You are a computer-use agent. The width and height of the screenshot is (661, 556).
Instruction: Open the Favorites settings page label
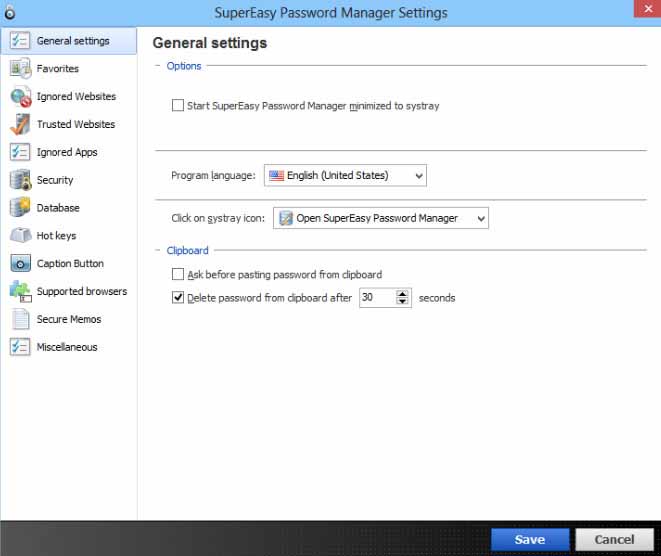tap(58, 69)
